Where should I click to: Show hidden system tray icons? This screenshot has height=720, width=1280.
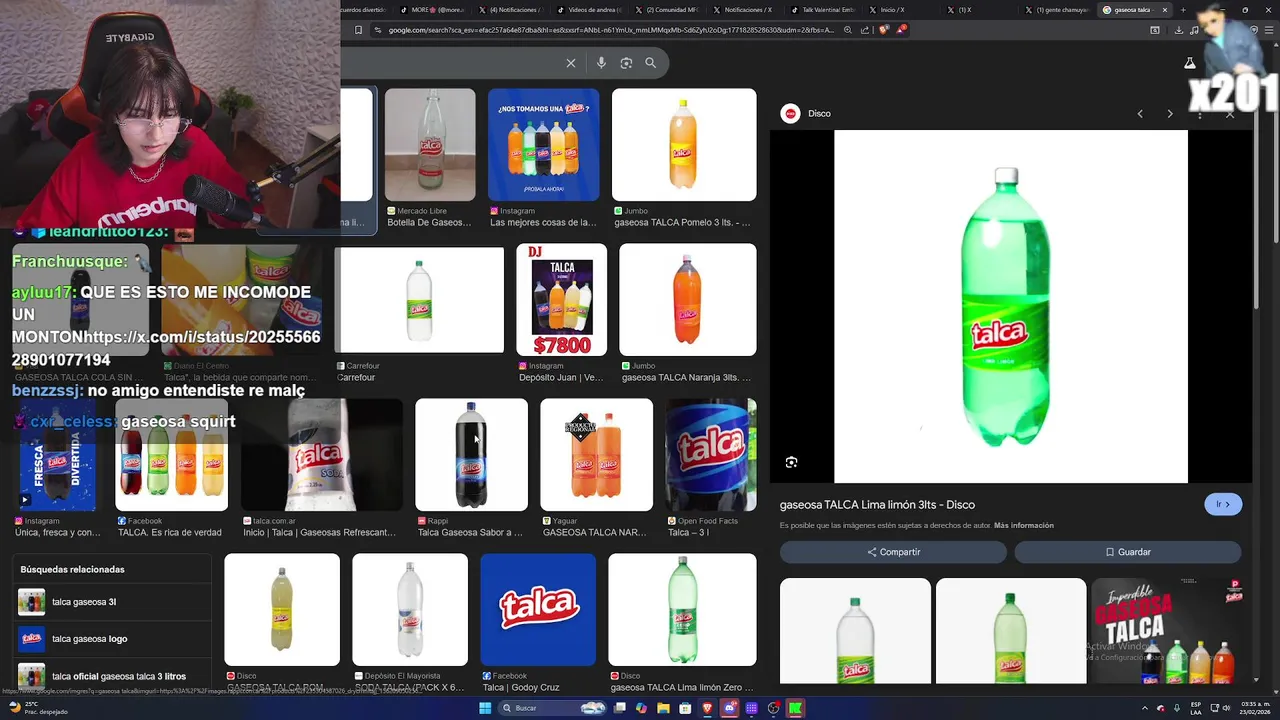click(x=1145, y=708)
